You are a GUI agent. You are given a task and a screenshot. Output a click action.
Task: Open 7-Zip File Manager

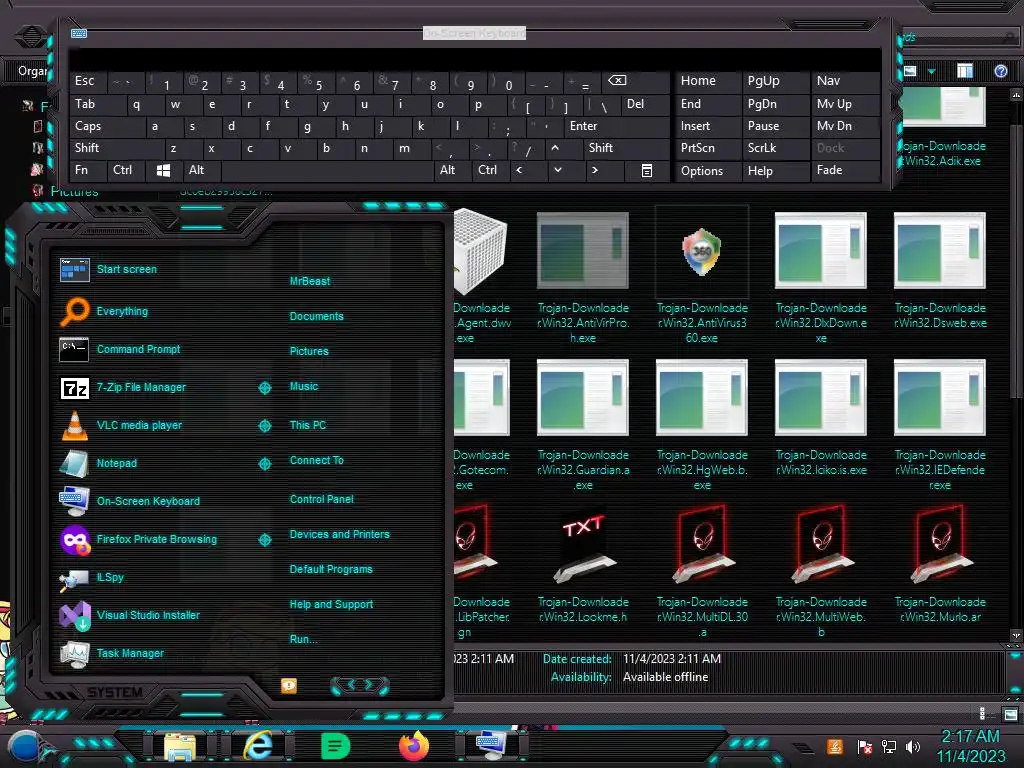tap(123, 387)
